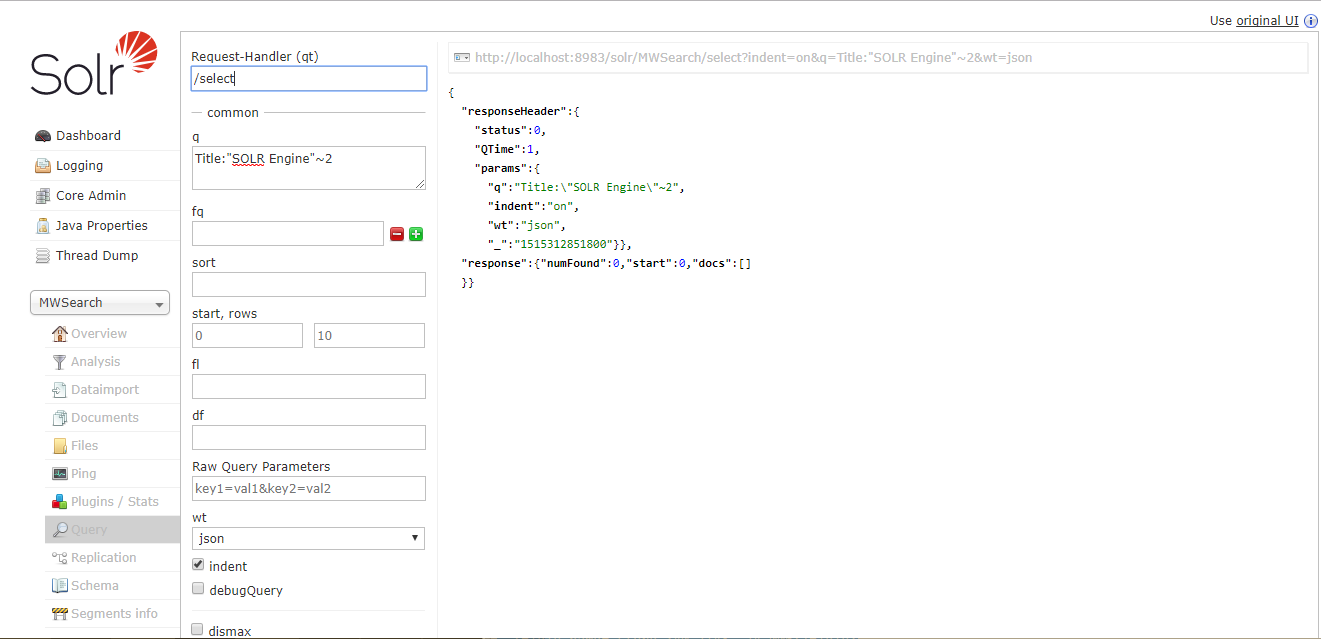
Task: Select the Dataimport menu item
Action: (x=105, y=390)
